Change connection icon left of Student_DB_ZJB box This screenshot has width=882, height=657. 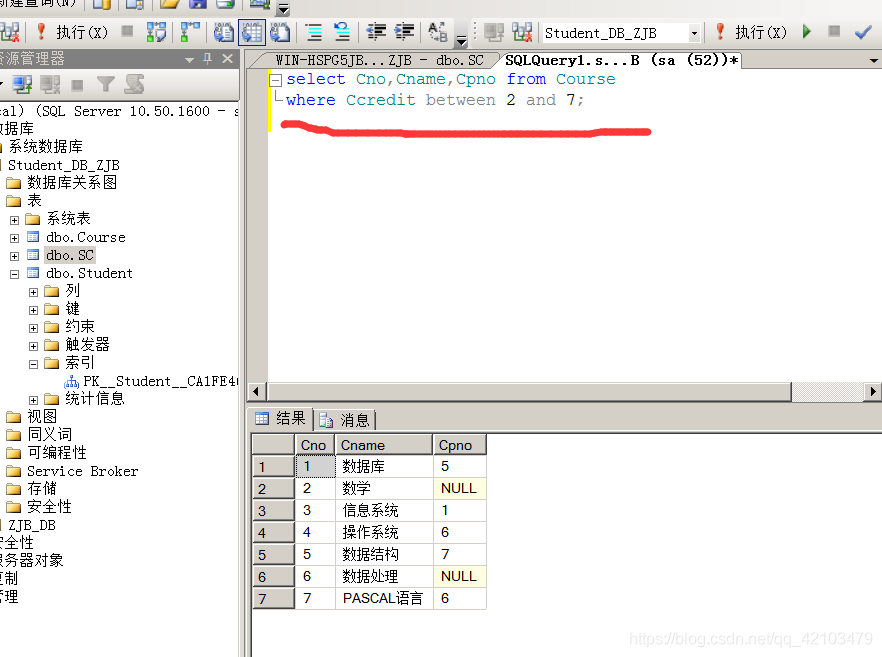(x=522, y=32)
